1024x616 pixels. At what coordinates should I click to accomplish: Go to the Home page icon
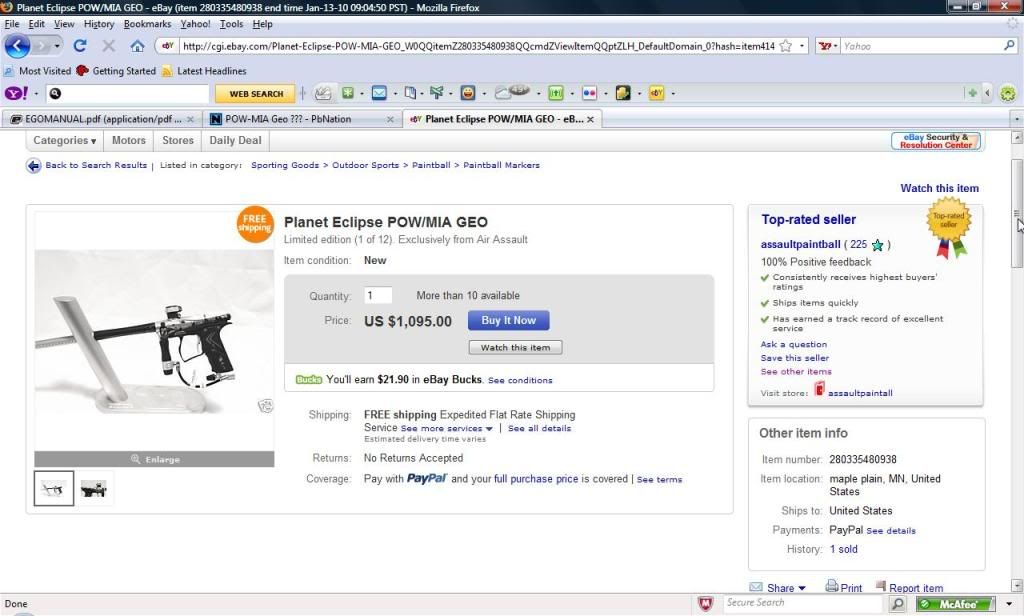coord(137,46)
